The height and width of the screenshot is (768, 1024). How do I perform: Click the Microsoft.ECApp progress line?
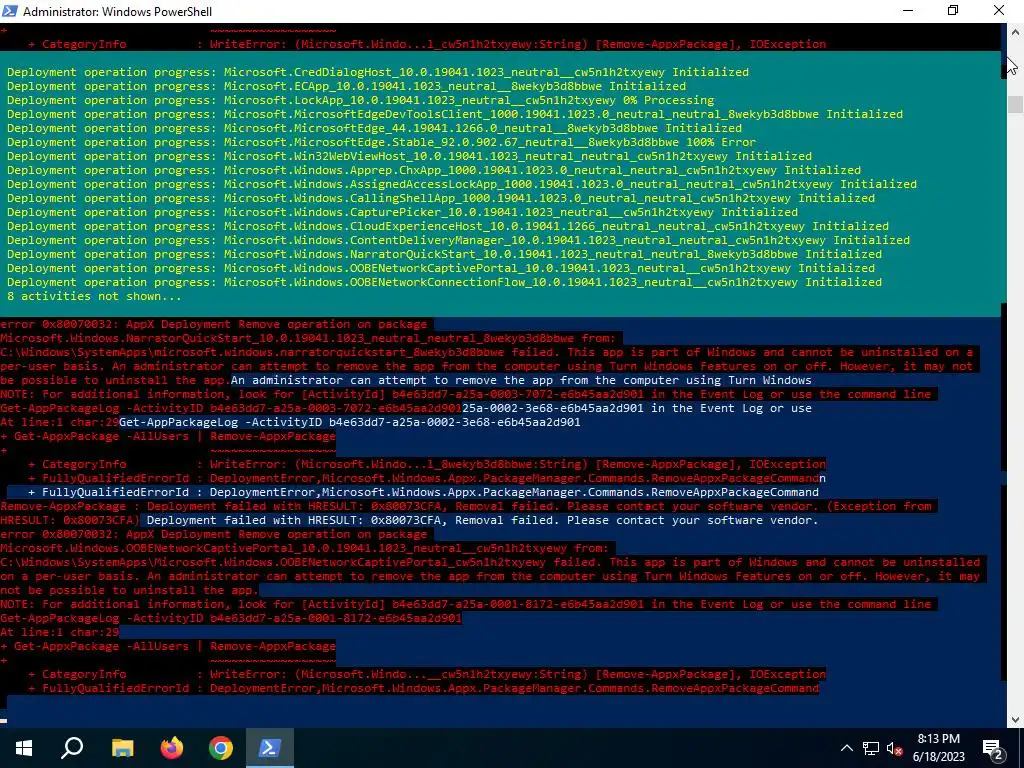[x=346, y=86]
